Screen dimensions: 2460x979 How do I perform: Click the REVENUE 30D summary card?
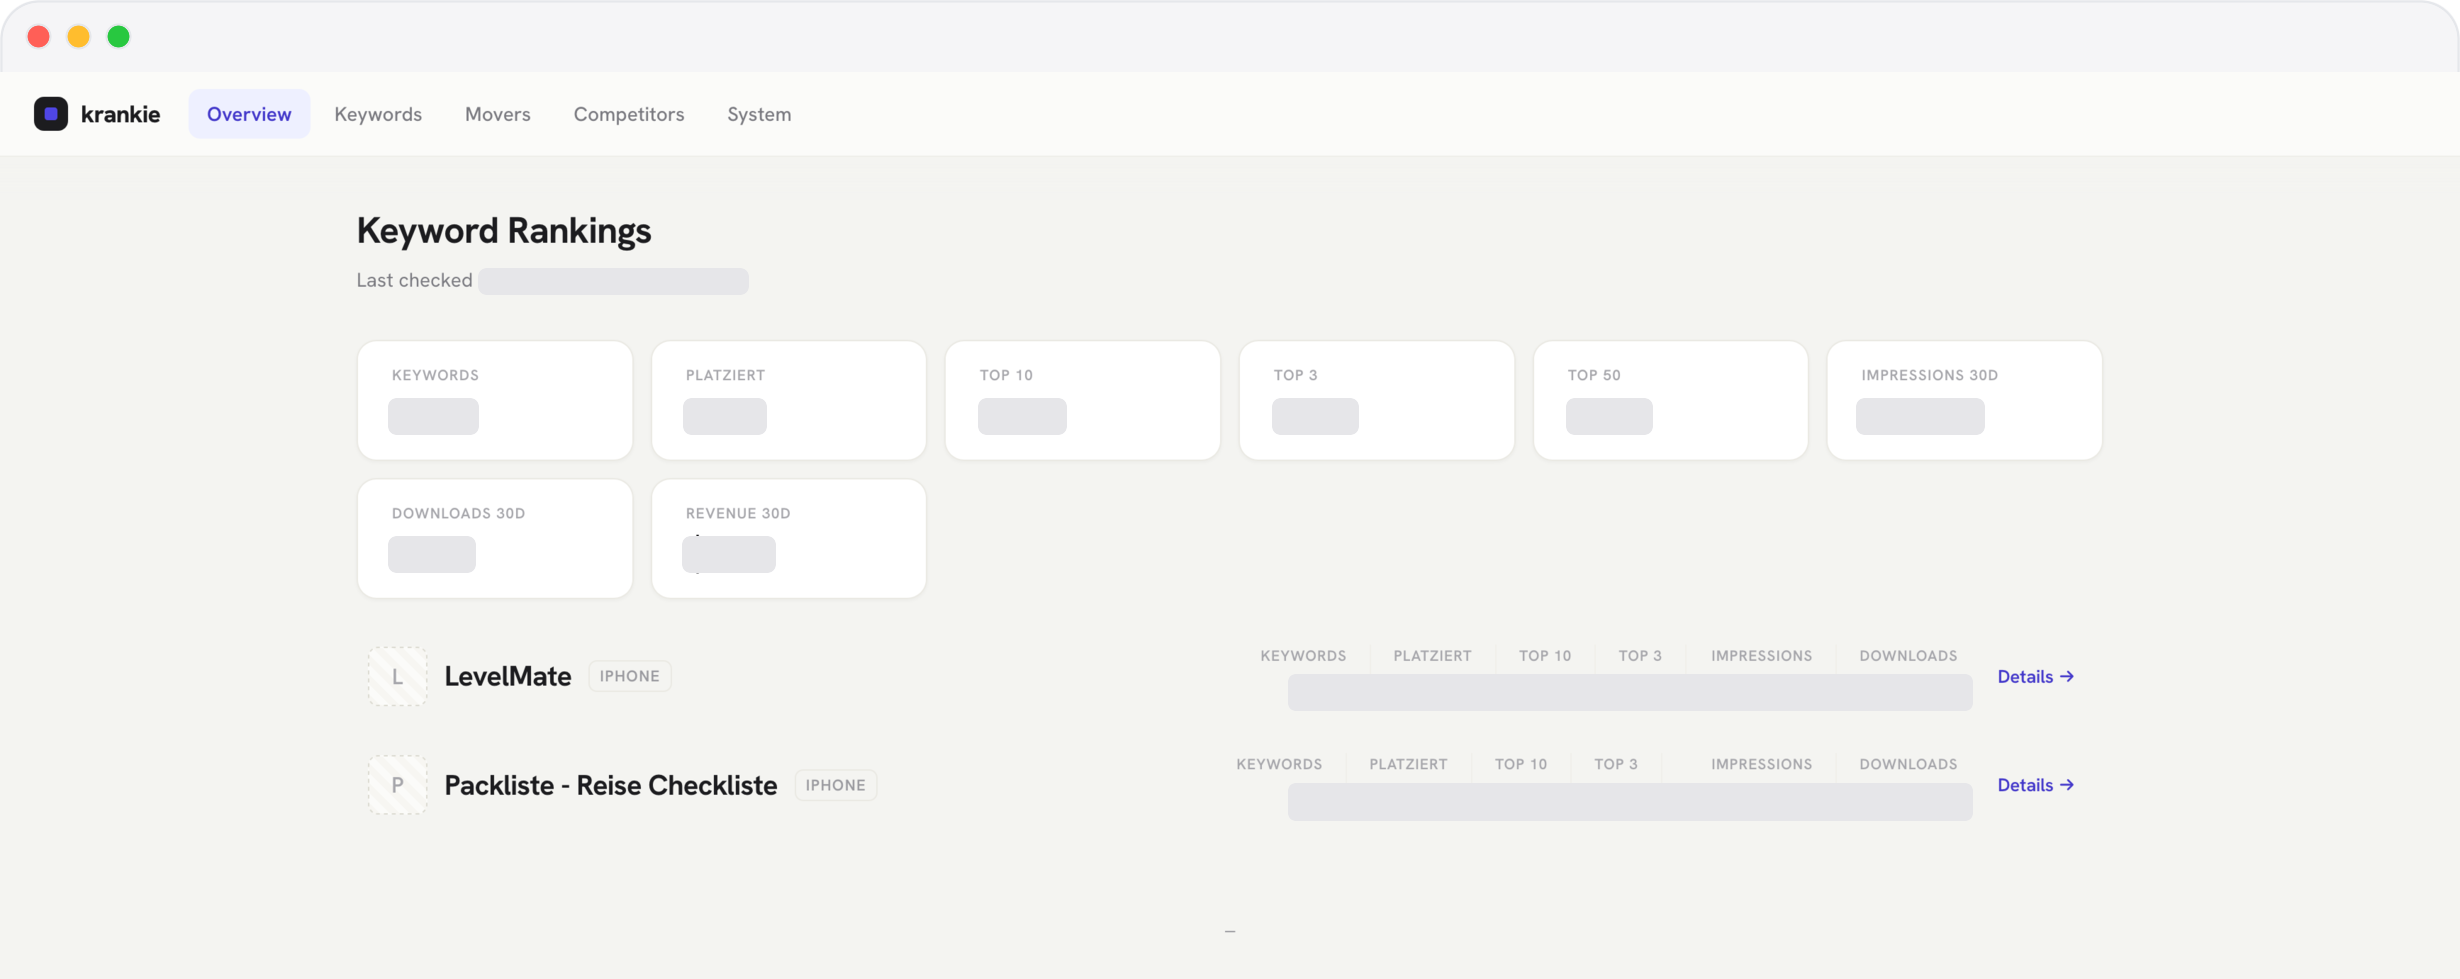coord(789,539)
